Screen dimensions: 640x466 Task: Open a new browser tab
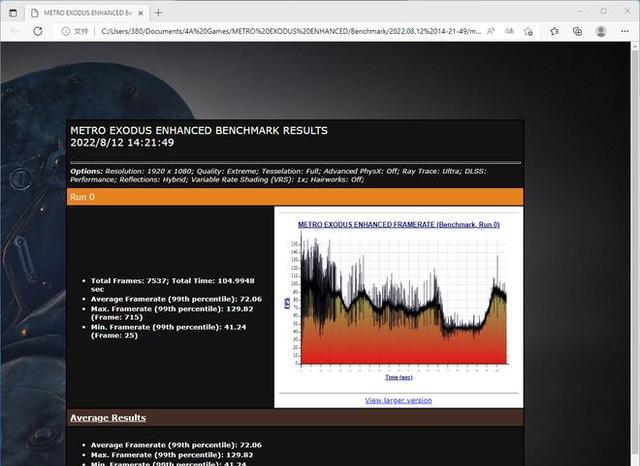point(158,13)
